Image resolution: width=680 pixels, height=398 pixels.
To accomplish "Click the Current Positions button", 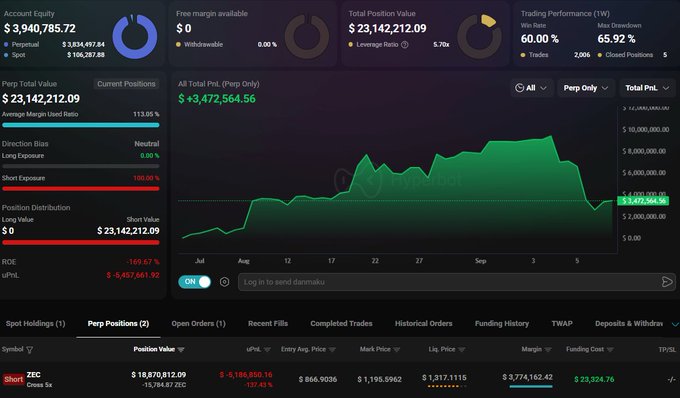I will pos(126,84).
